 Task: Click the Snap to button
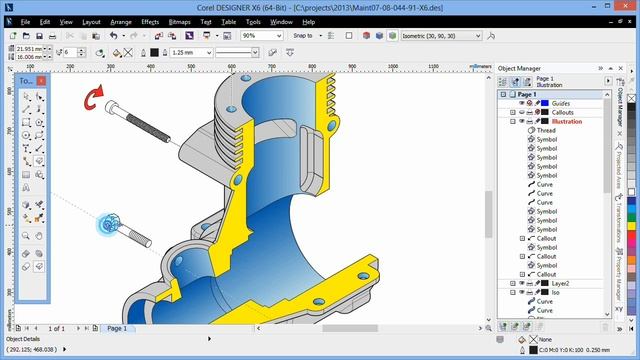(x=302, y=36)
